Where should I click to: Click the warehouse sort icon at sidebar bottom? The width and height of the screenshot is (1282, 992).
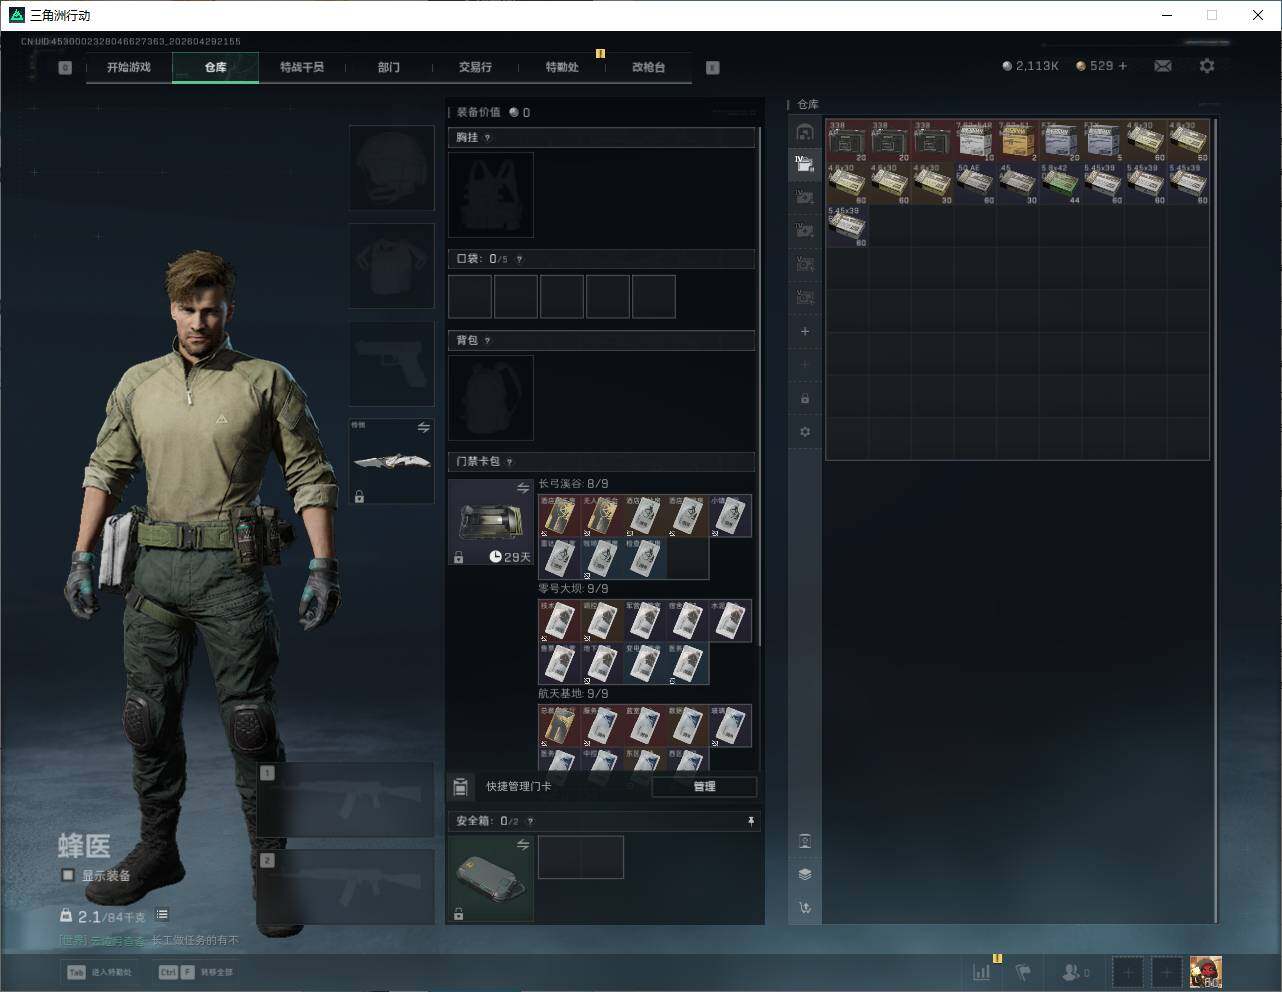pyautogui.click(x=805, y=908)
